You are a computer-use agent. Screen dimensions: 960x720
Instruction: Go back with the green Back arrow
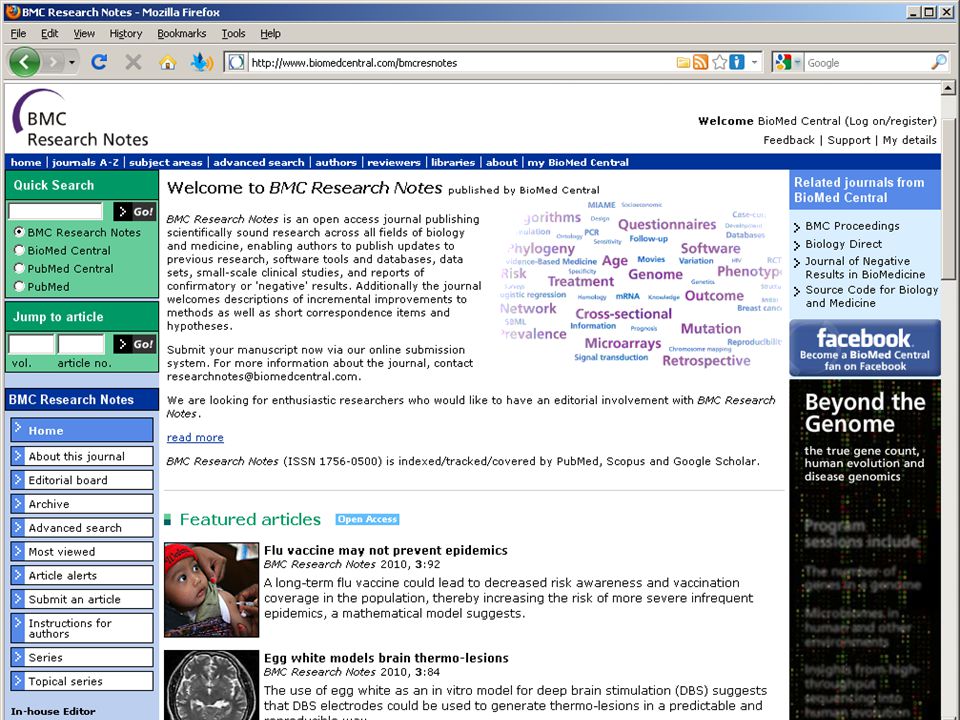click(24, 62)
